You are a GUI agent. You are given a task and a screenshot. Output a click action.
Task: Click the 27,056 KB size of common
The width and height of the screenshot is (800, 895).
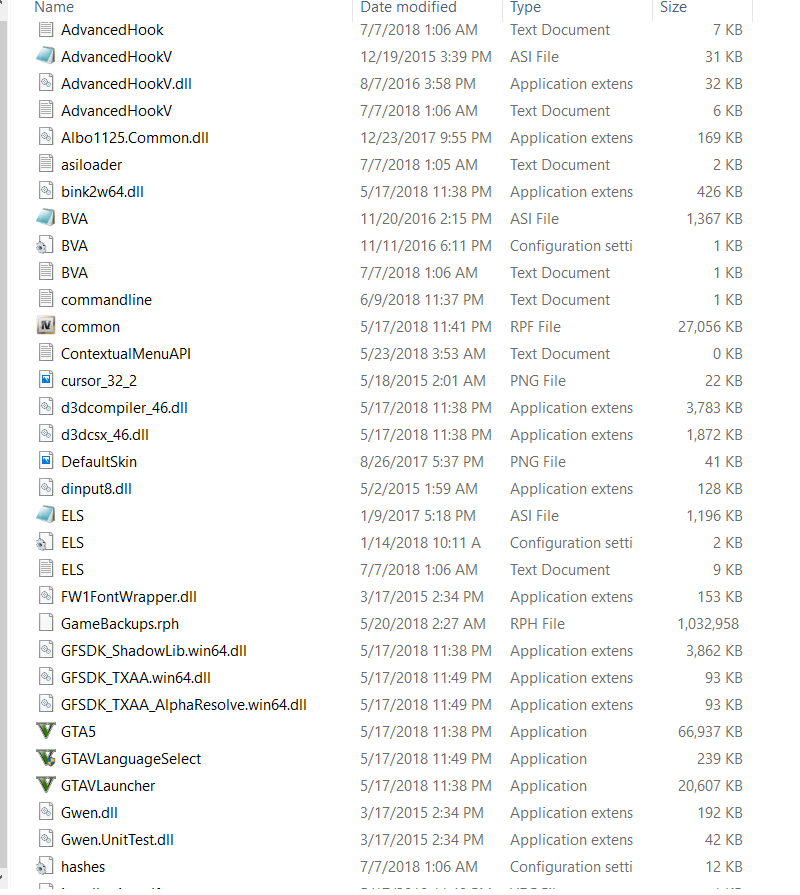(x=710, y=326)
